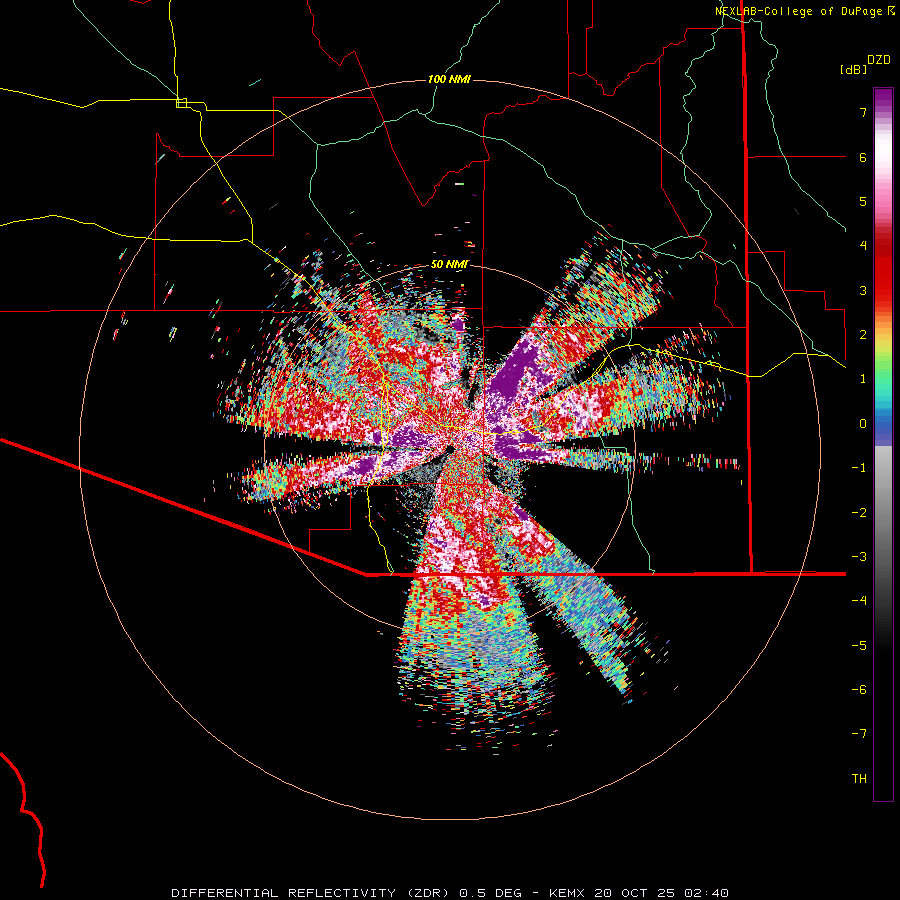Click the 100 NMI range ring label
This screenshot has height=900, width=900.
[x=449, y=79]
